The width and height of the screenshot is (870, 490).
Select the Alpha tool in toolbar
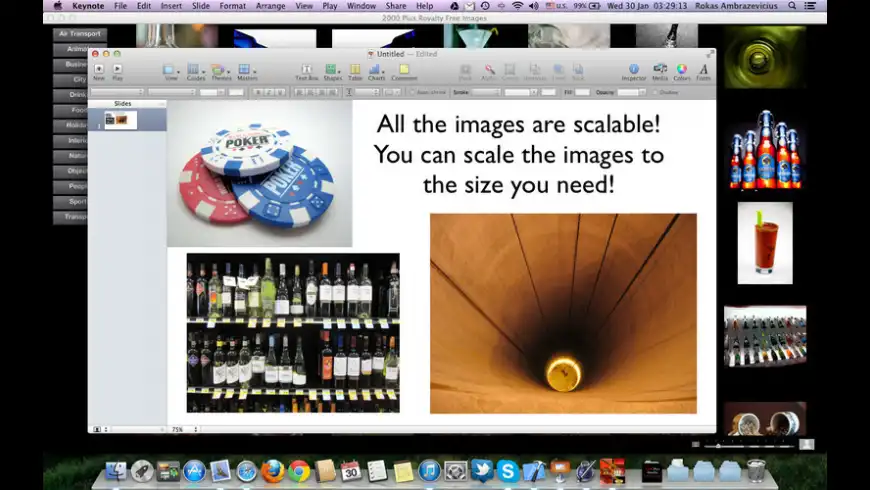click(489, 72)
